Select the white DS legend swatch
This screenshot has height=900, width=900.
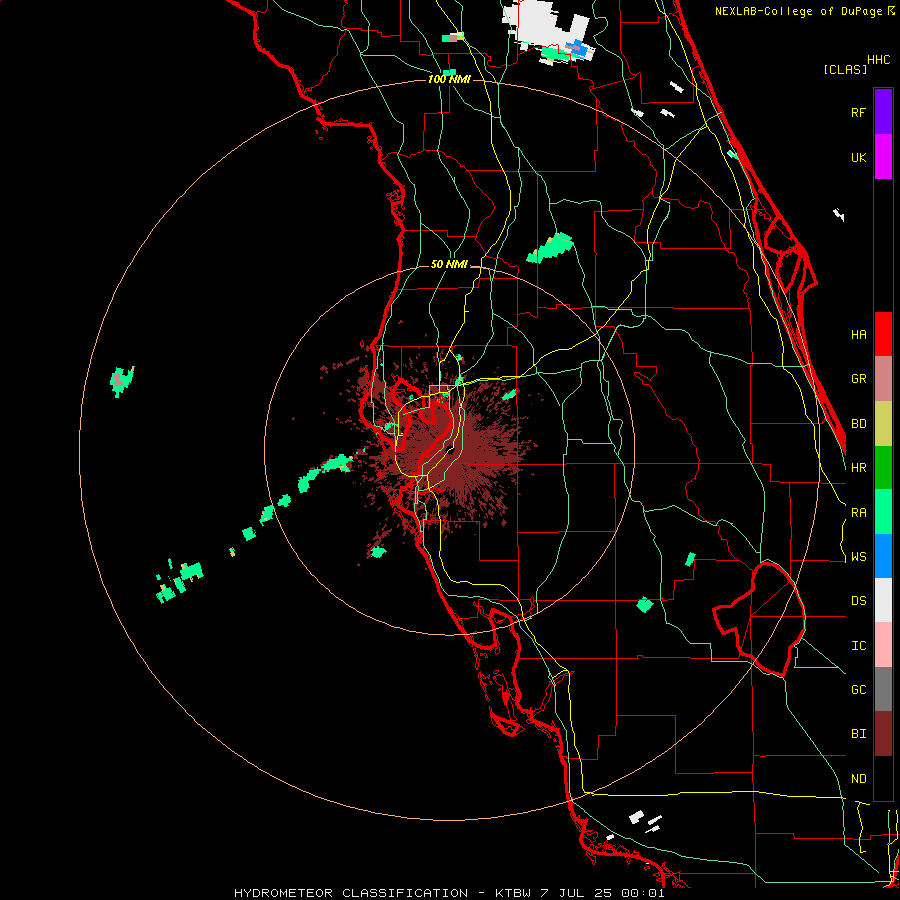pos(883,600)
